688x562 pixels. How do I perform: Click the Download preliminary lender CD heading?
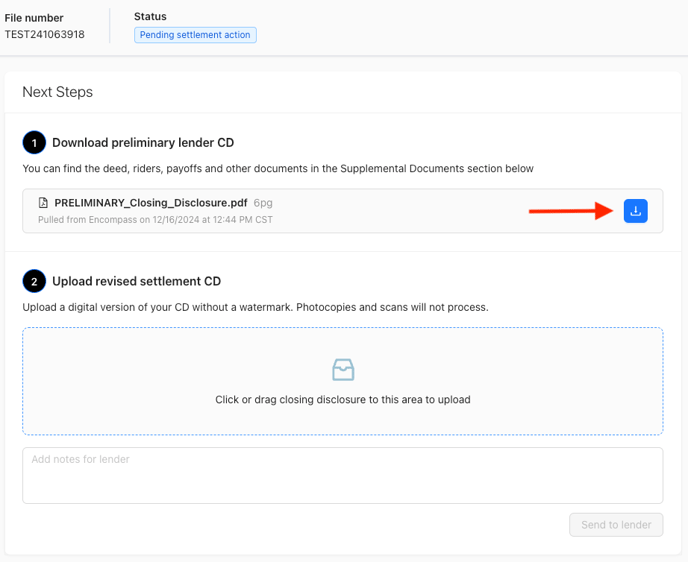pyautogui.click(x=143, y=143)
